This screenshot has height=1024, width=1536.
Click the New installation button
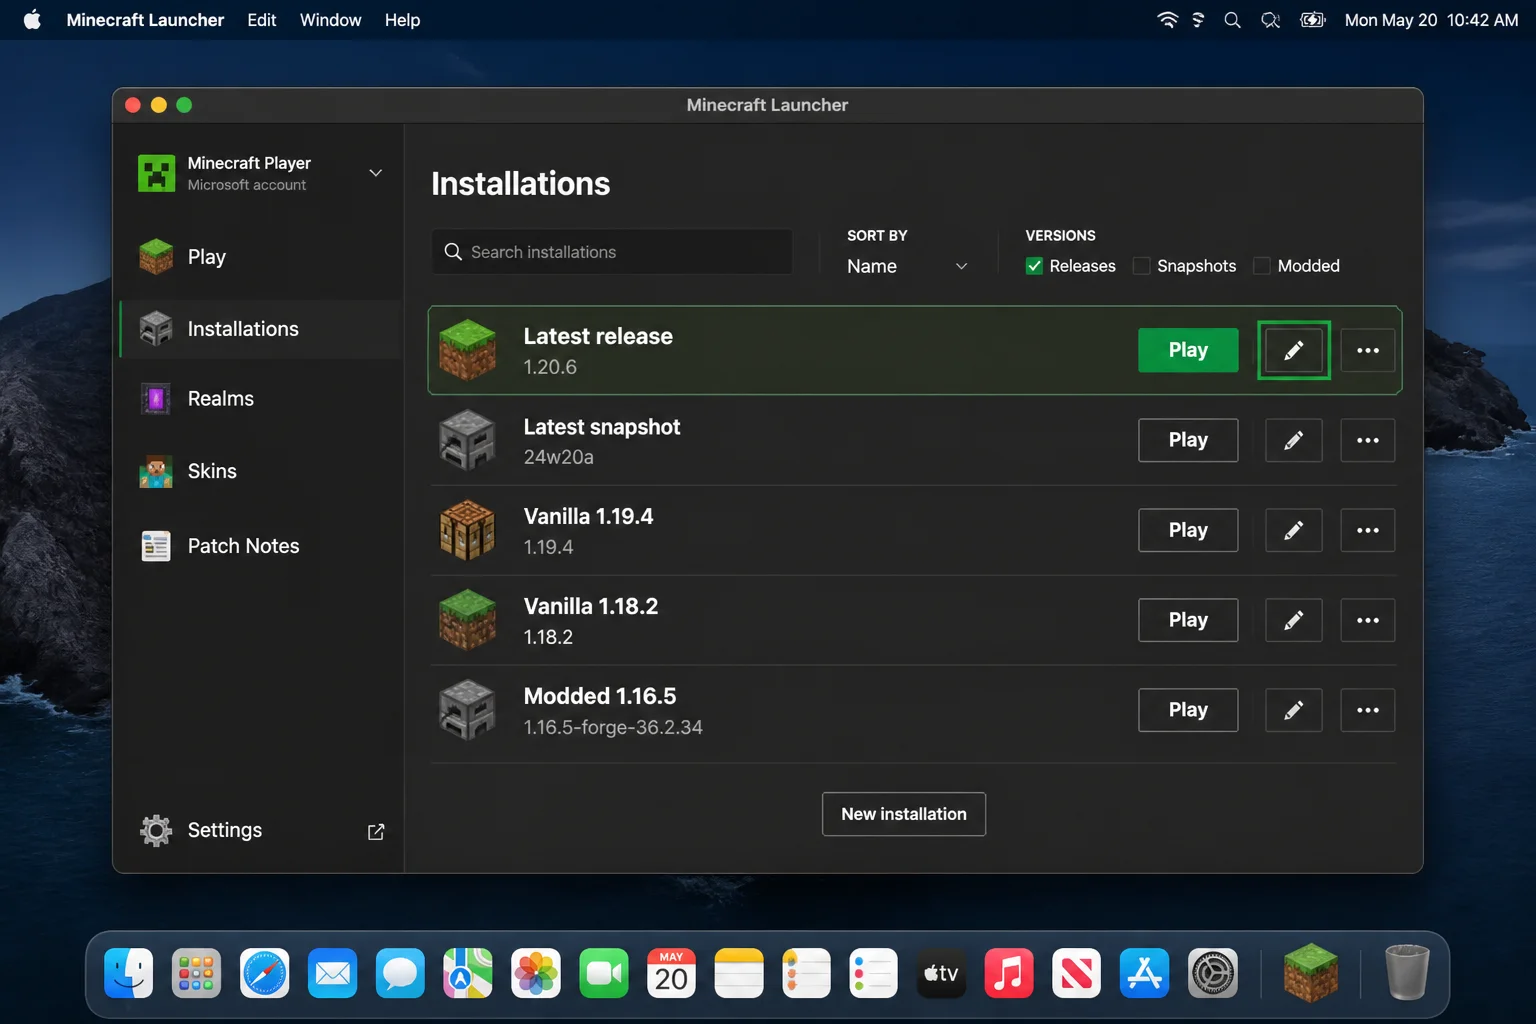pos(904,814)
